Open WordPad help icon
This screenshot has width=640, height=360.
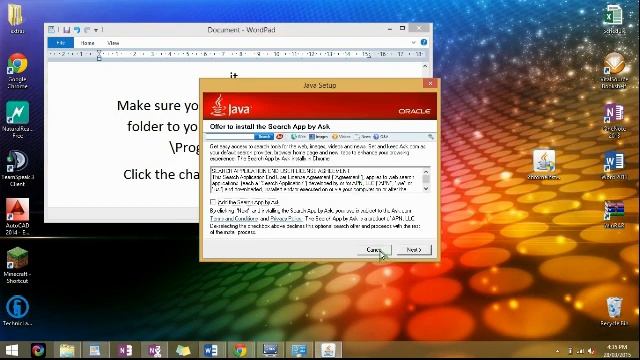pyautogui.click(x=424, y=42)
